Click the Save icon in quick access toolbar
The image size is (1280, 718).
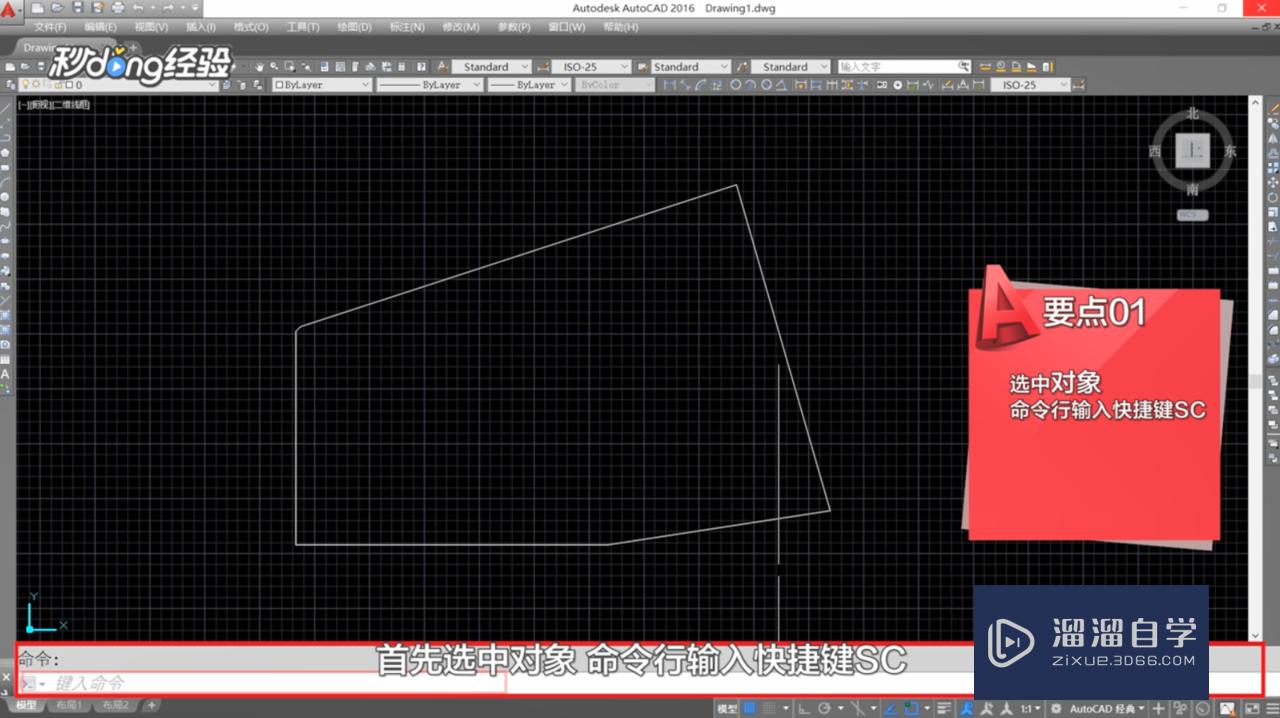coord(78,8)
